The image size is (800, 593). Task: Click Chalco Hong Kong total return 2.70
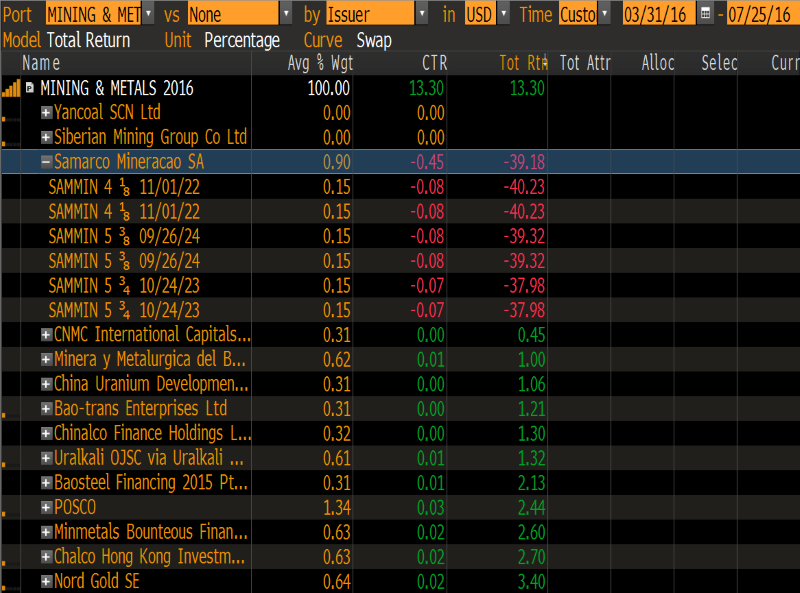coord(532,557)
